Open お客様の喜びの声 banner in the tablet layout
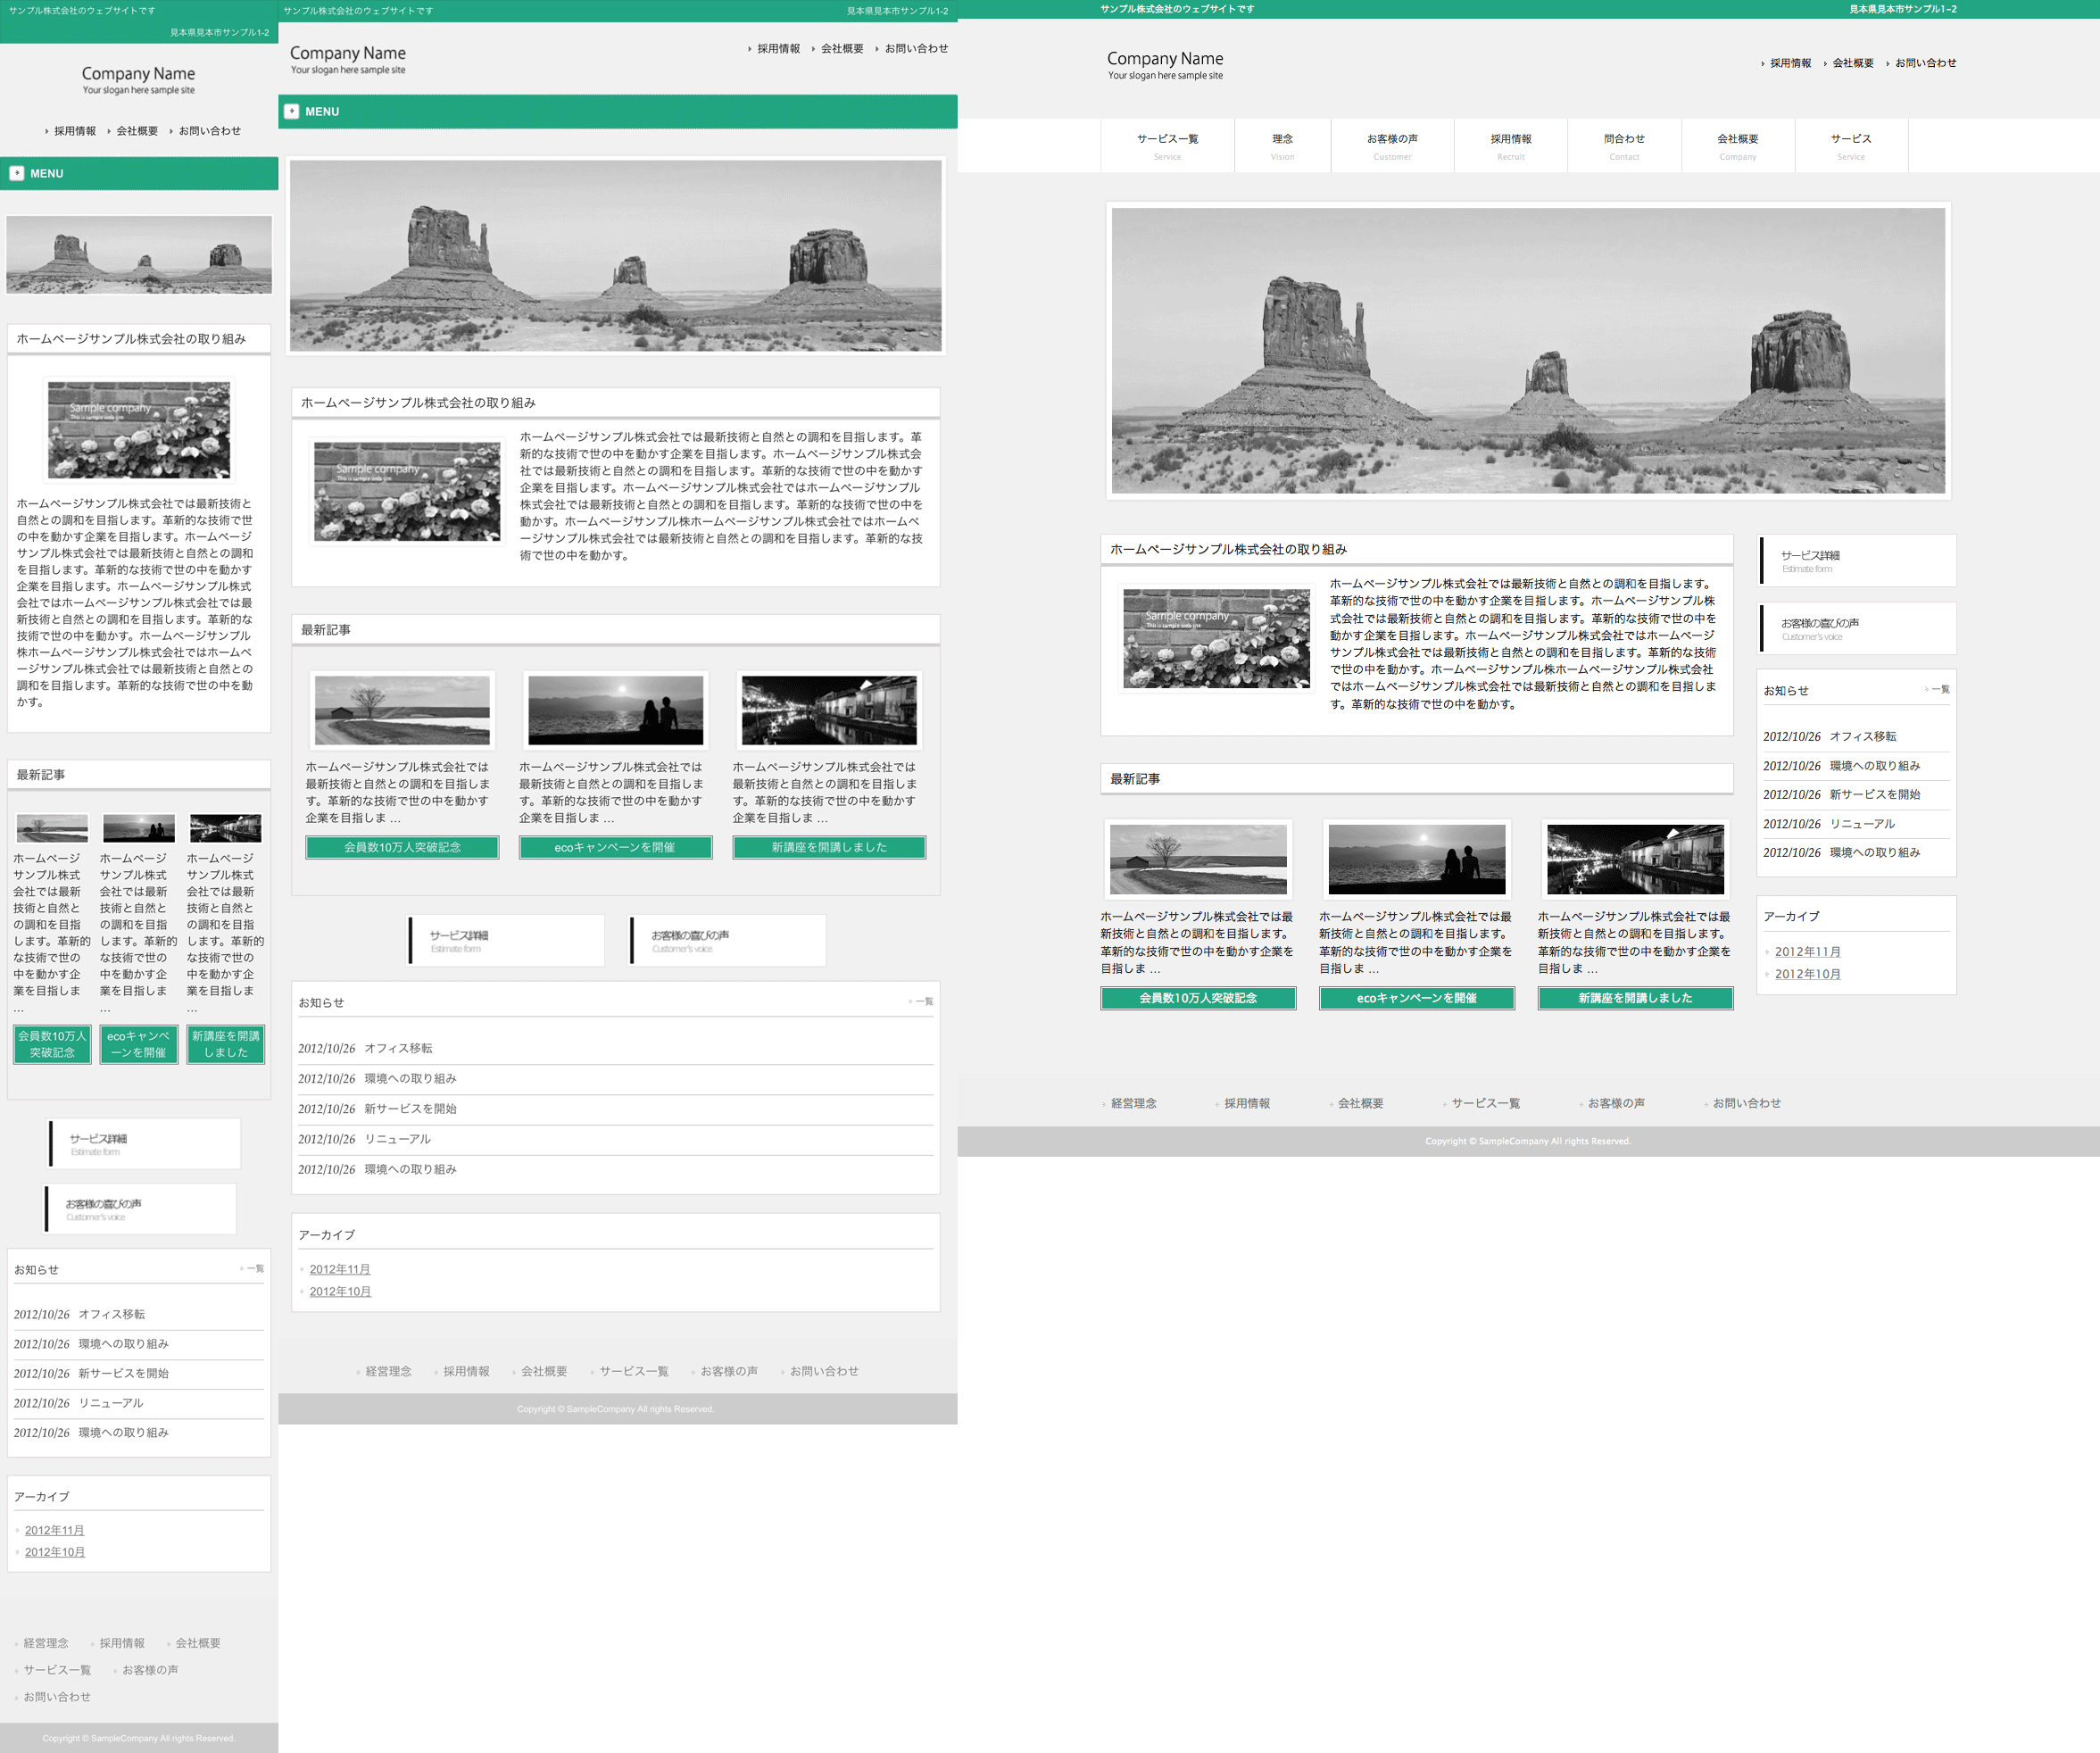 [727, 940]
